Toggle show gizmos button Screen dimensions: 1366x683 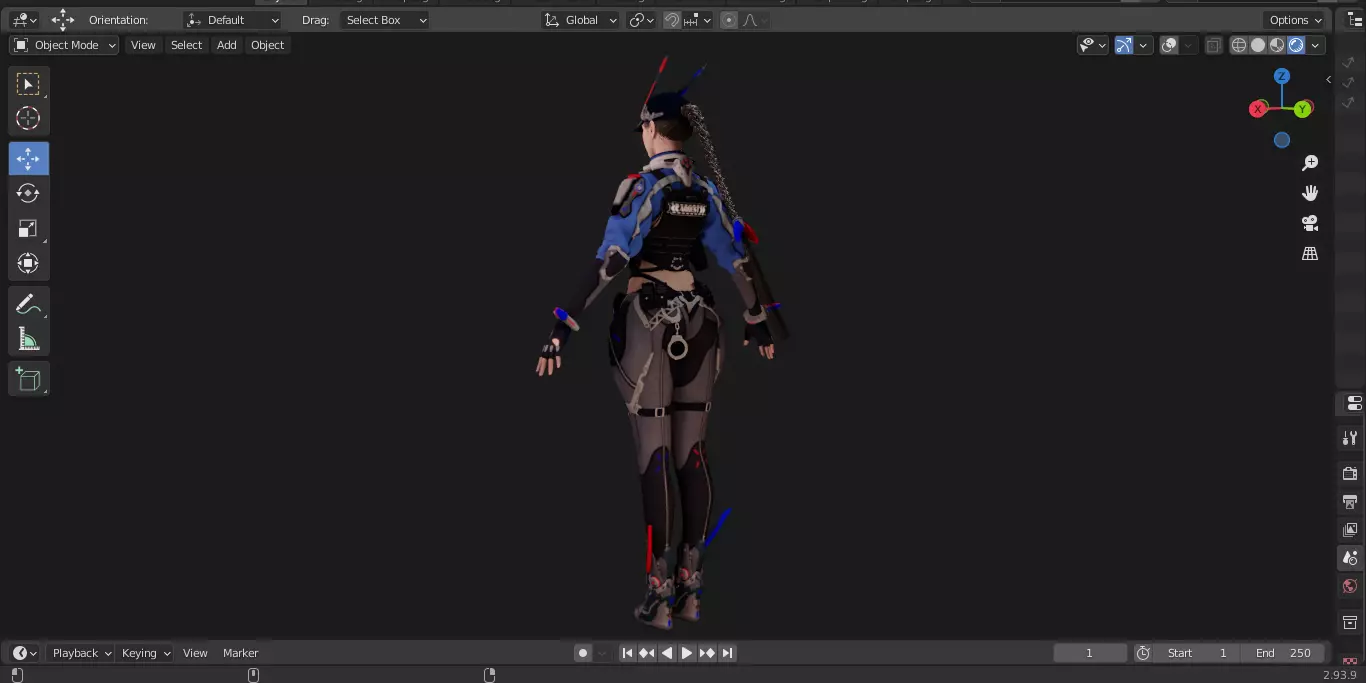click(1124, 45)
